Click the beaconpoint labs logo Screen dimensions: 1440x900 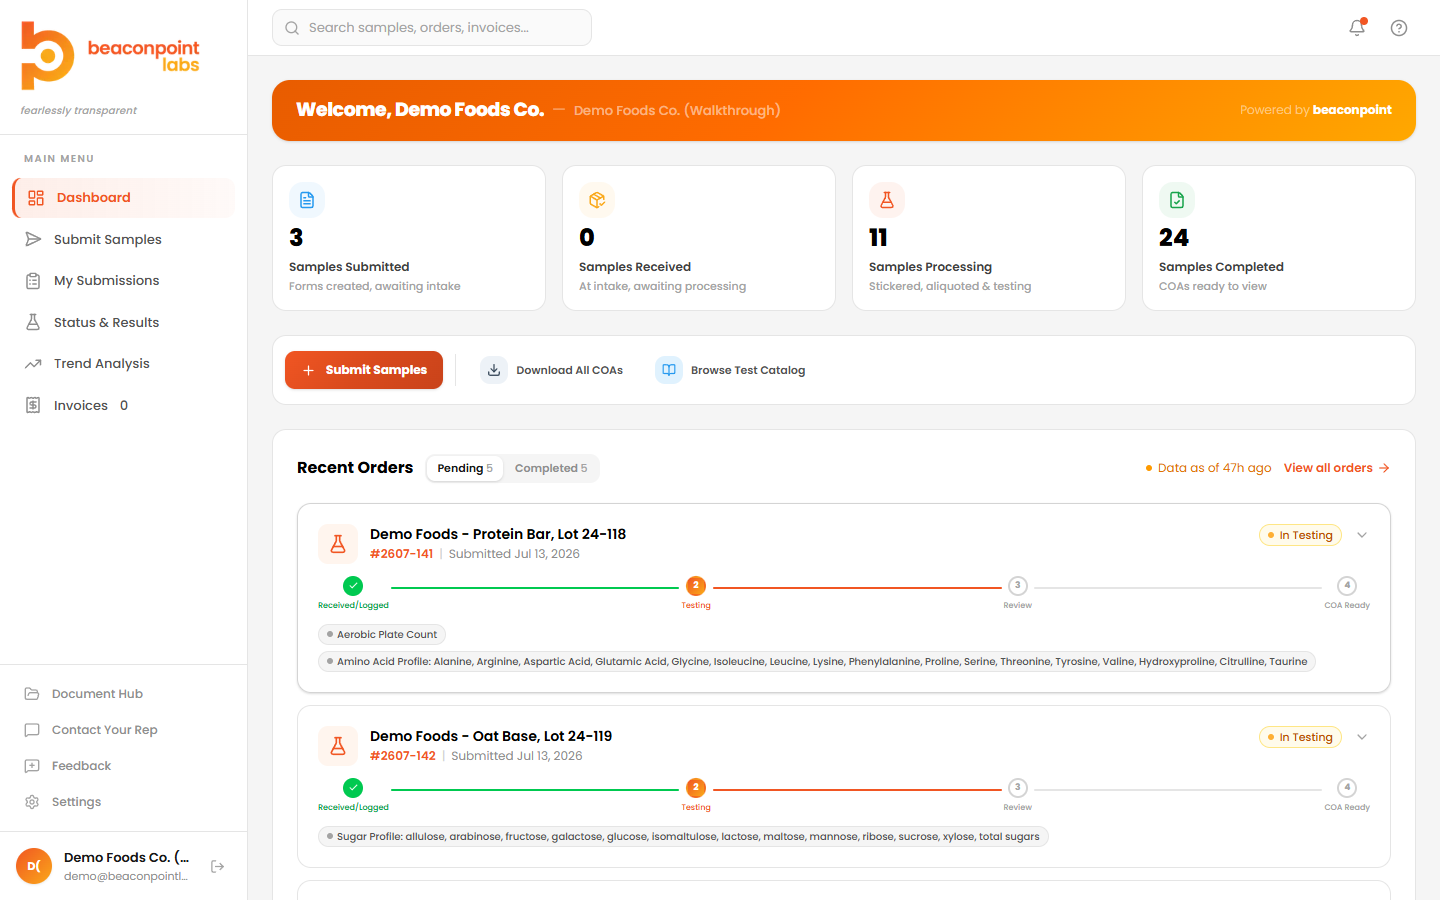coord(111,56)
